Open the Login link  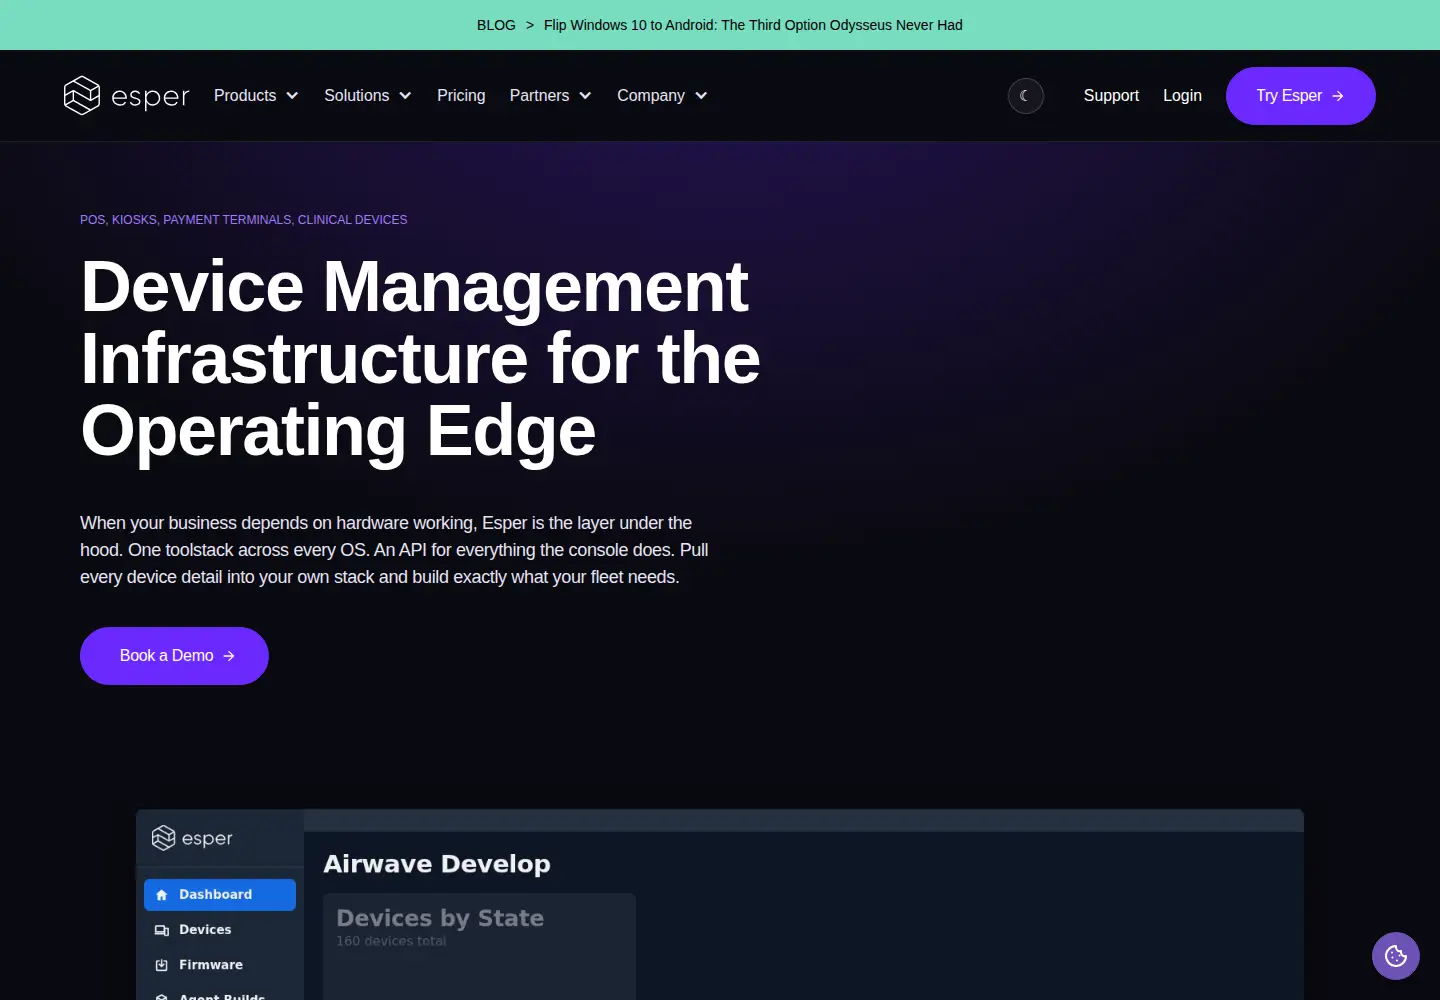pos(1182,96)
